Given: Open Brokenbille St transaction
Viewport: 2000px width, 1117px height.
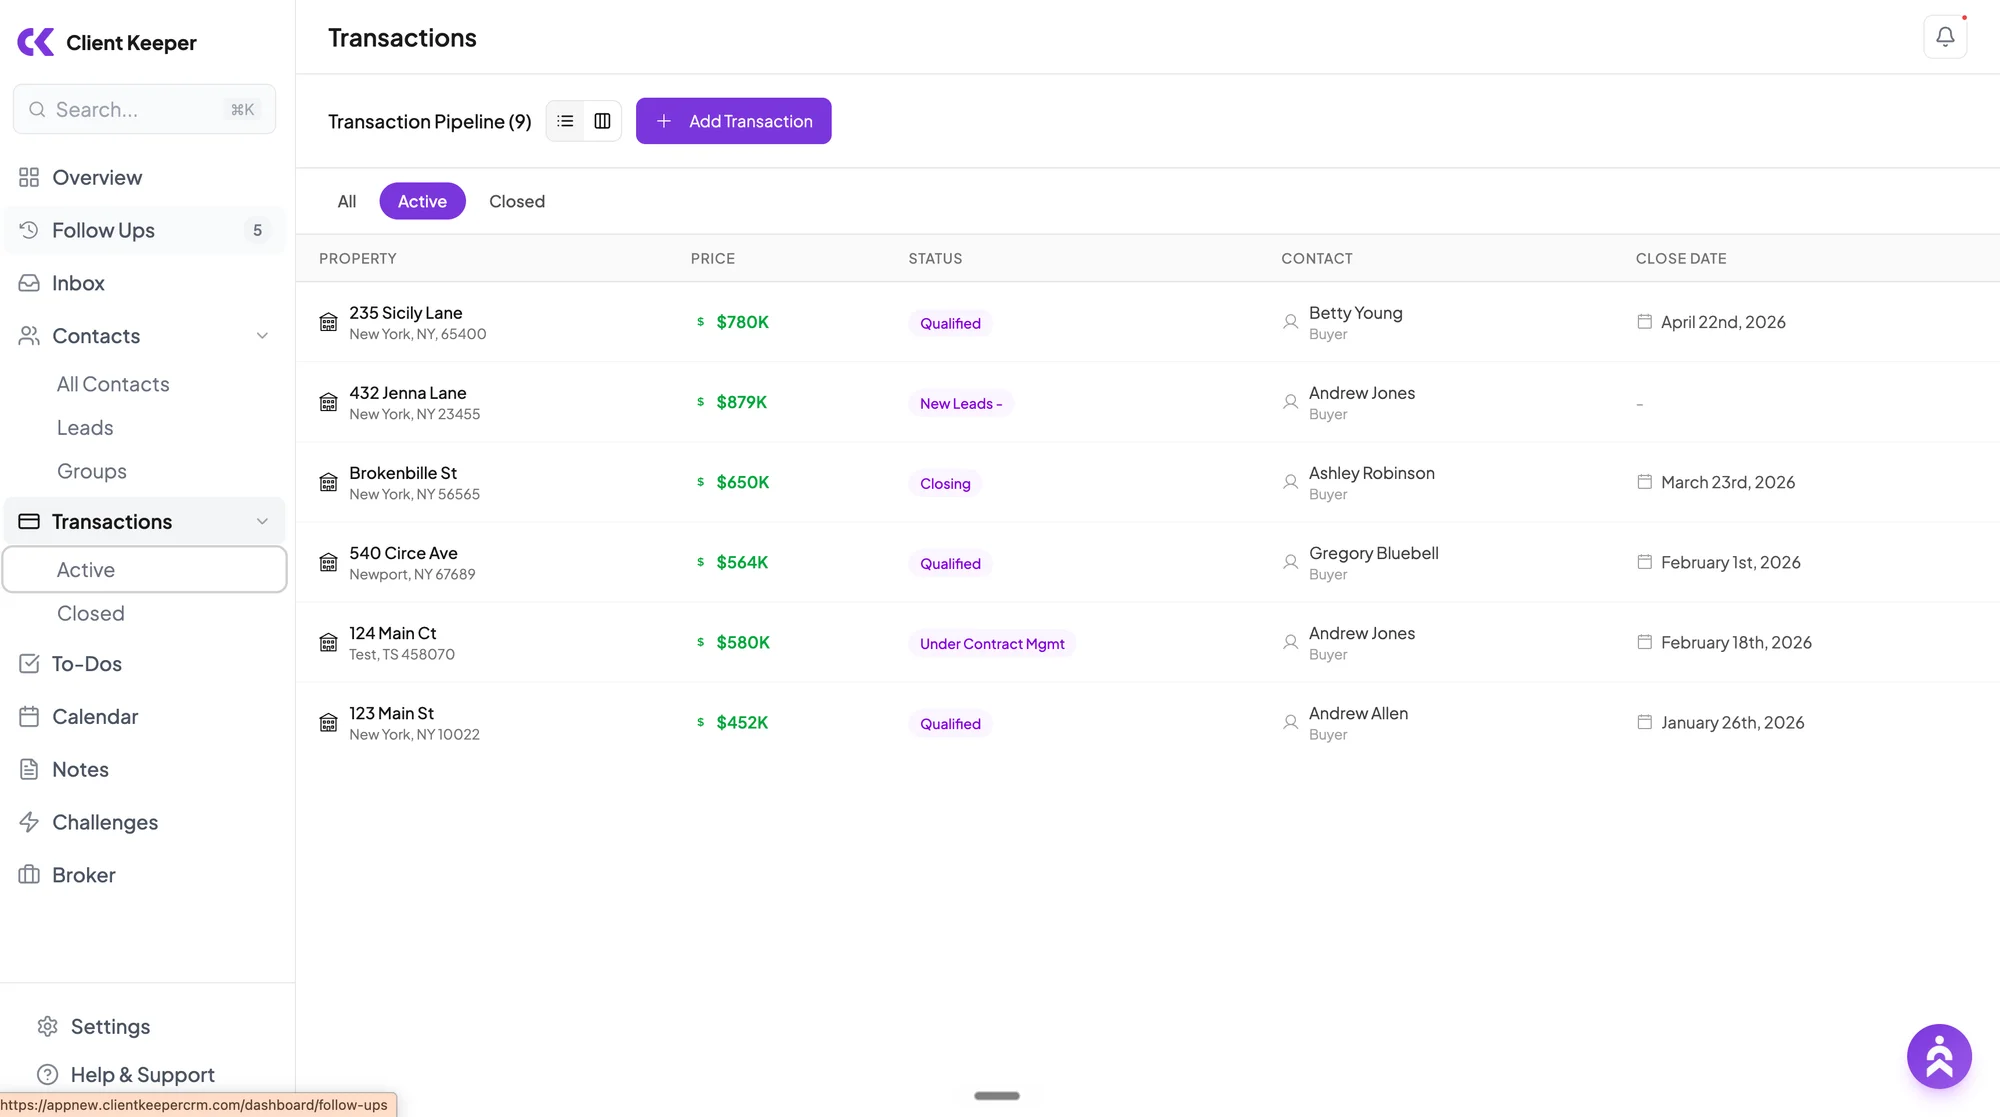Looking at the screenshot, I should tap(403, 473).
